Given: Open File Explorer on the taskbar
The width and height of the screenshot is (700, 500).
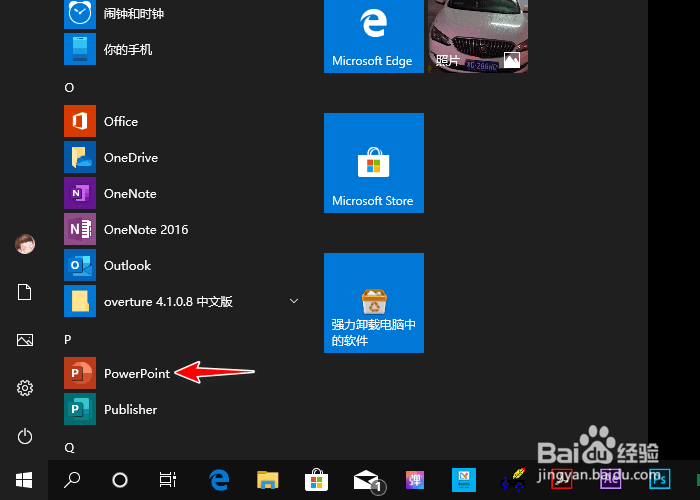Looking at the screenshot, I should tap(268, 480).
